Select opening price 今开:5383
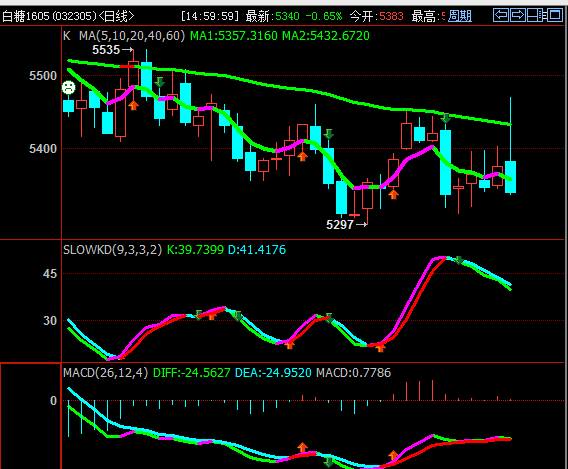 click(x=376, y=16)
